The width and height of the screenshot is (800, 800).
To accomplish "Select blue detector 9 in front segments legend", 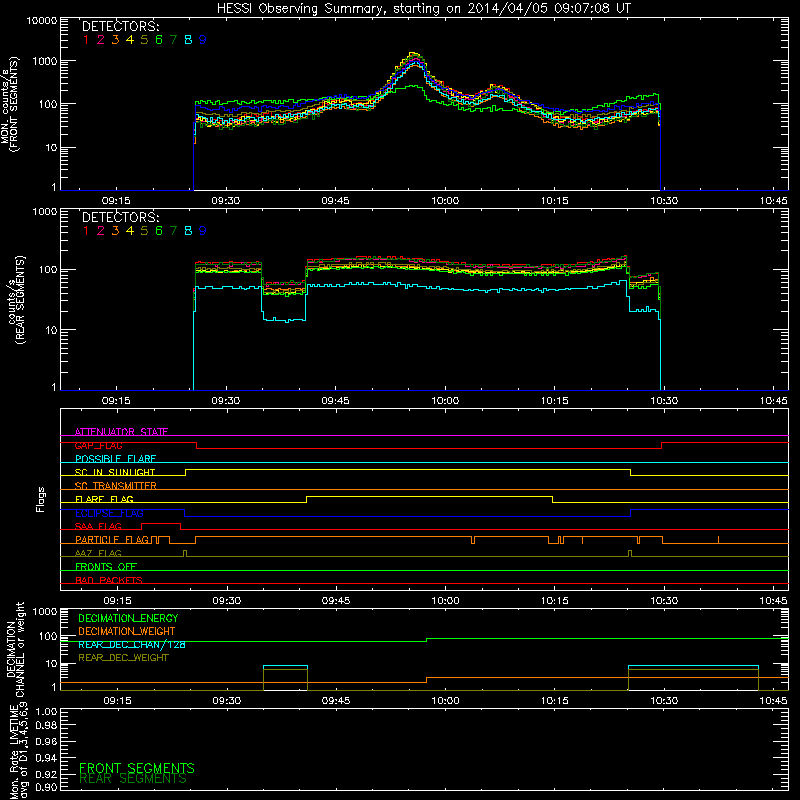I will pyautogui.click(x=203, y=40).
